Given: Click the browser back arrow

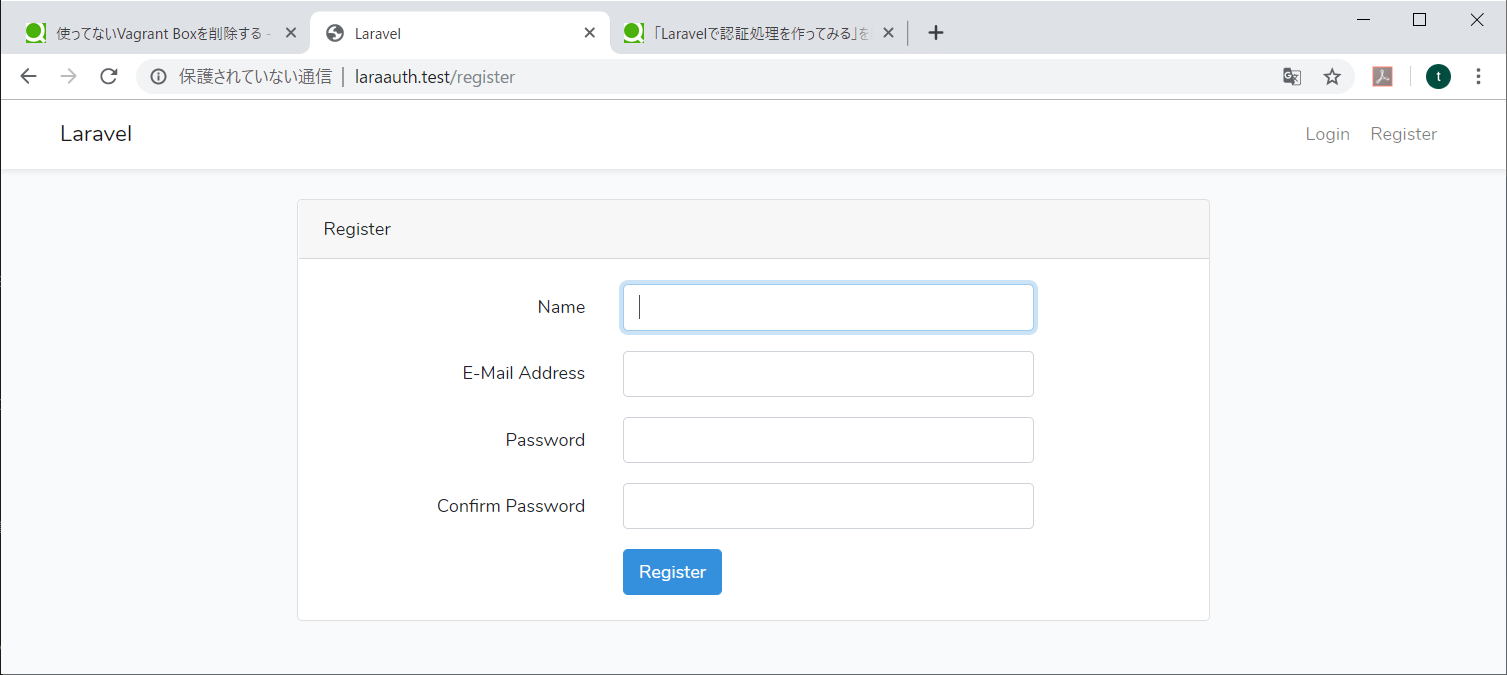Looking at the screenshot, I should pos(28,77).
